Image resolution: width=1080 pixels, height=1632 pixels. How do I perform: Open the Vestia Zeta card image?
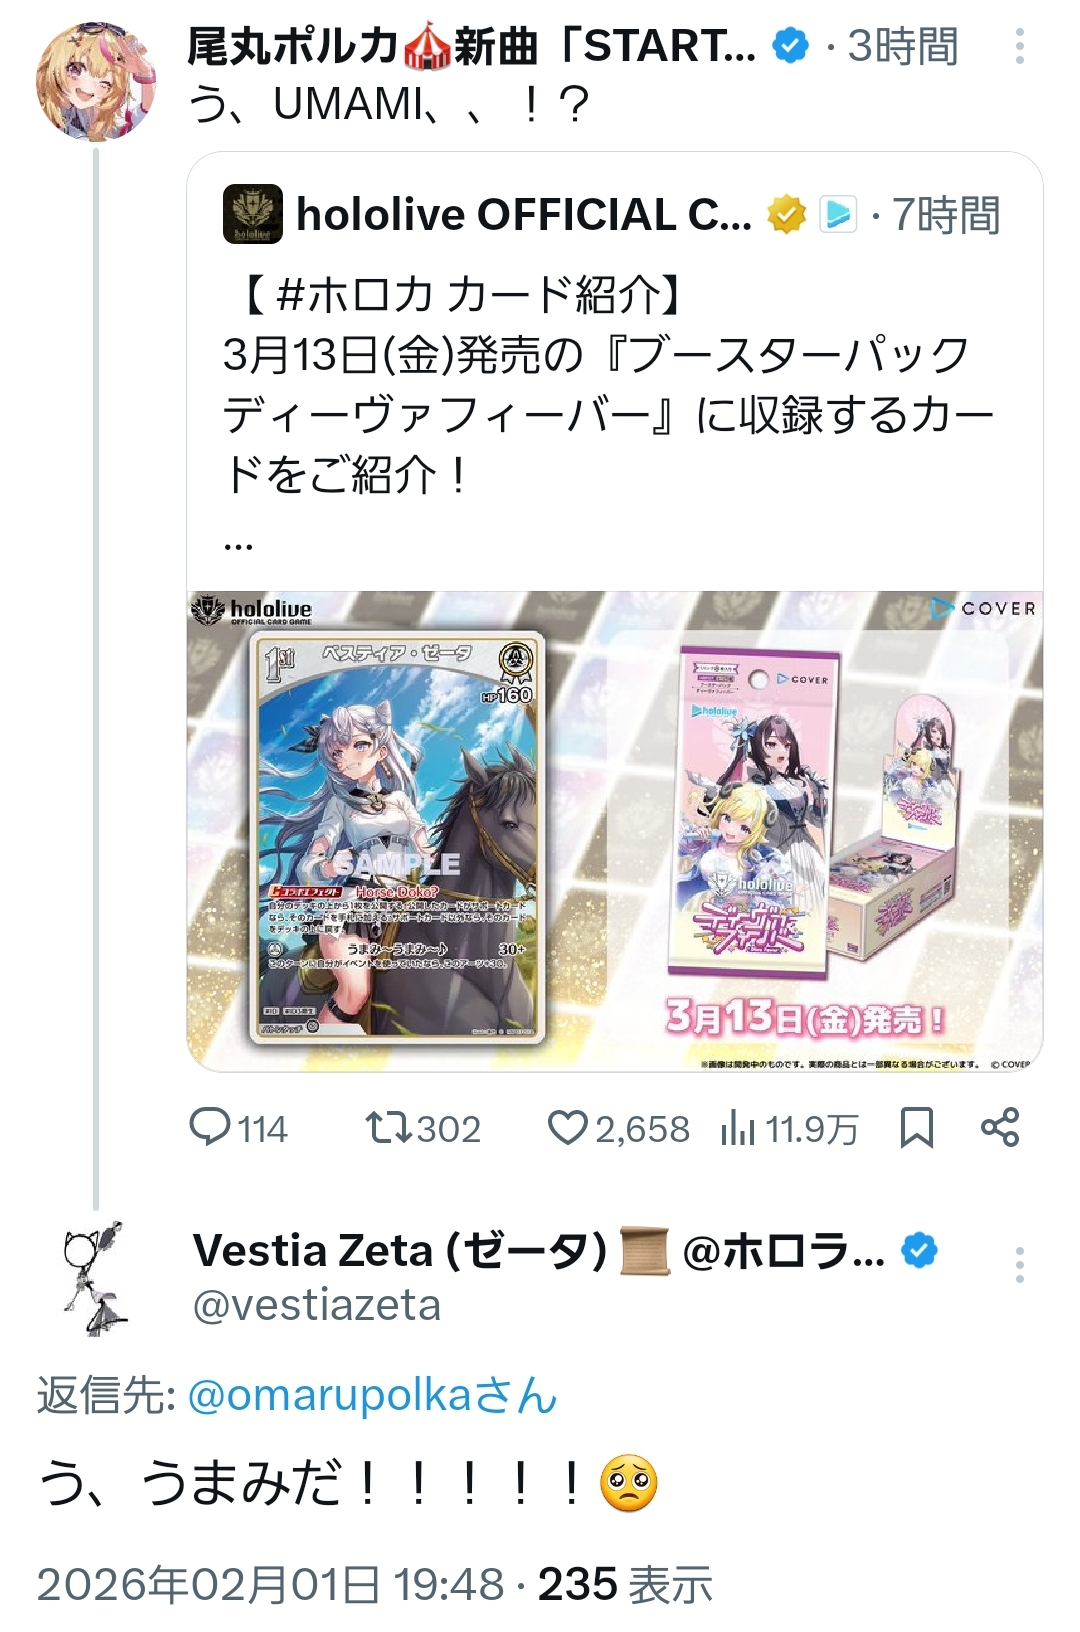[397, 837]
